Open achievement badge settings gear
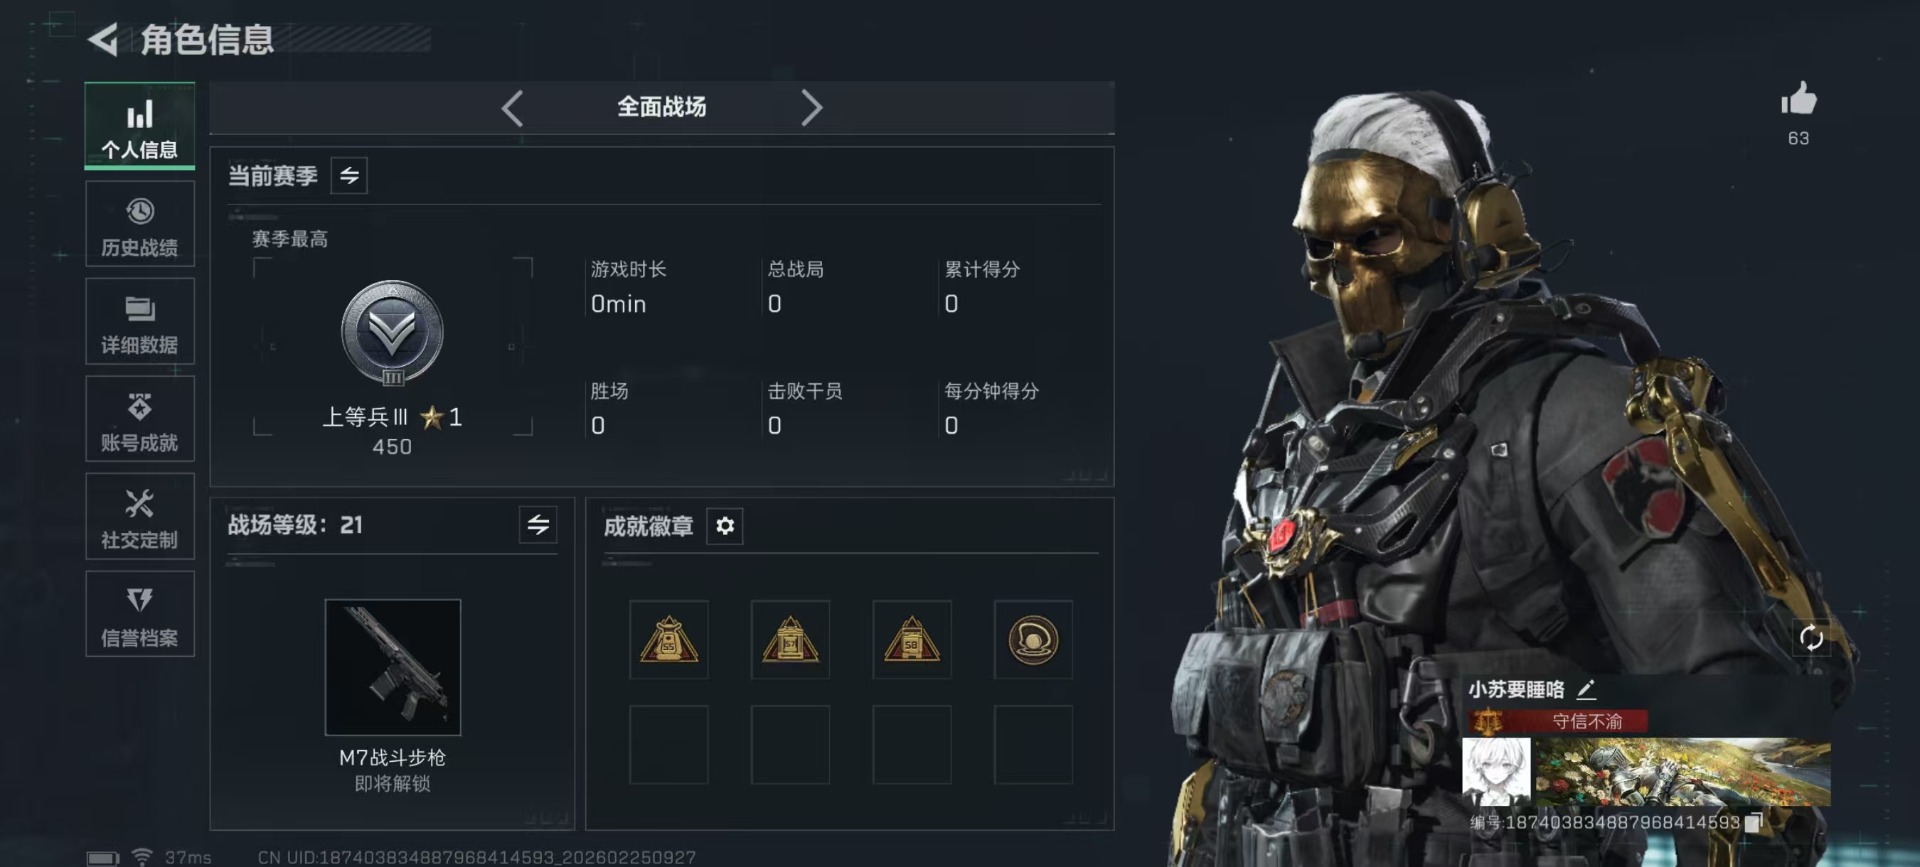The width and height of the screenshot is (1920, 867). (x=725, y=526)
